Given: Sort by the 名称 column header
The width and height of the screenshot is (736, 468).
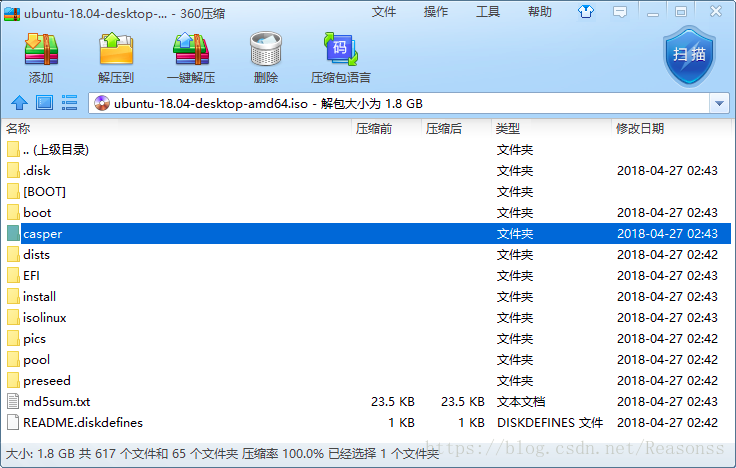Looking at the screenshot, I should pyautogui.click(x=176, y=129).
